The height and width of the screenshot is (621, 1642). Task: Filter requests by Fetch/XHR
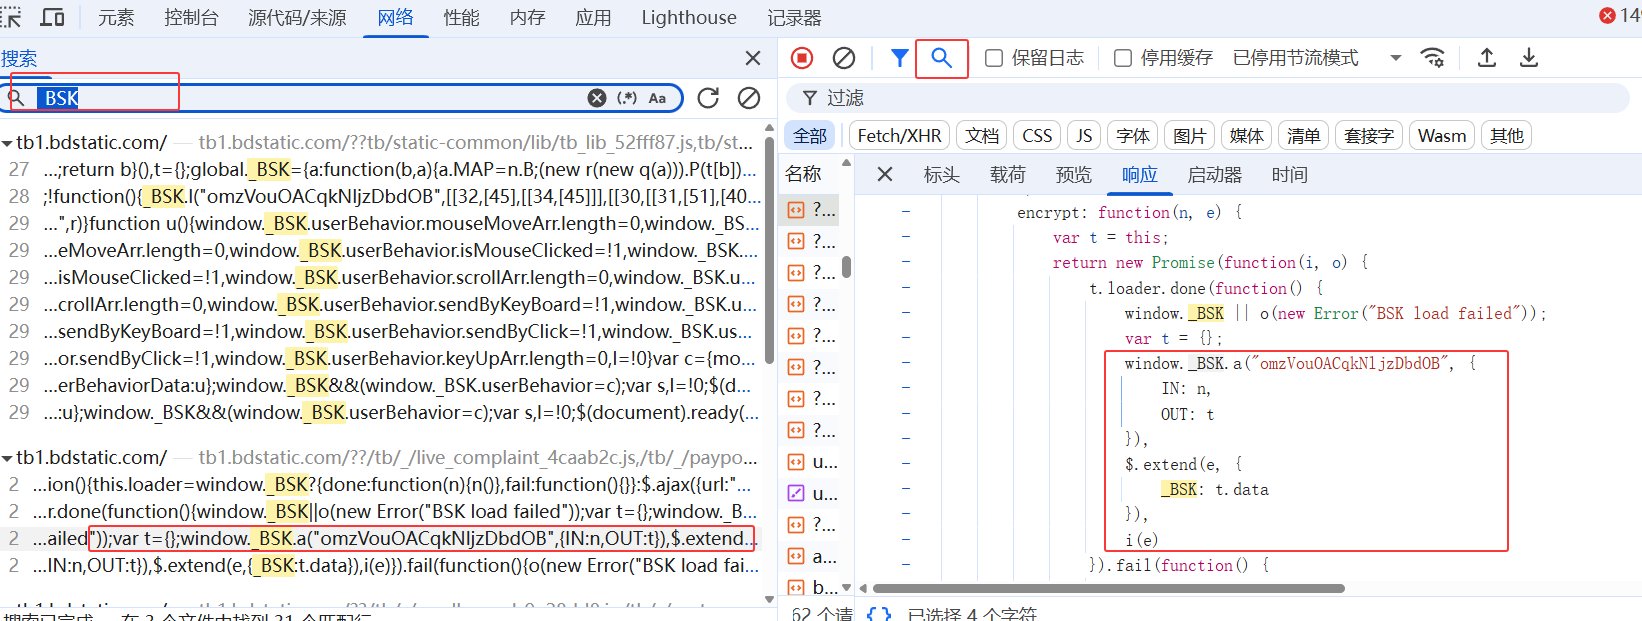pos(899,136)
